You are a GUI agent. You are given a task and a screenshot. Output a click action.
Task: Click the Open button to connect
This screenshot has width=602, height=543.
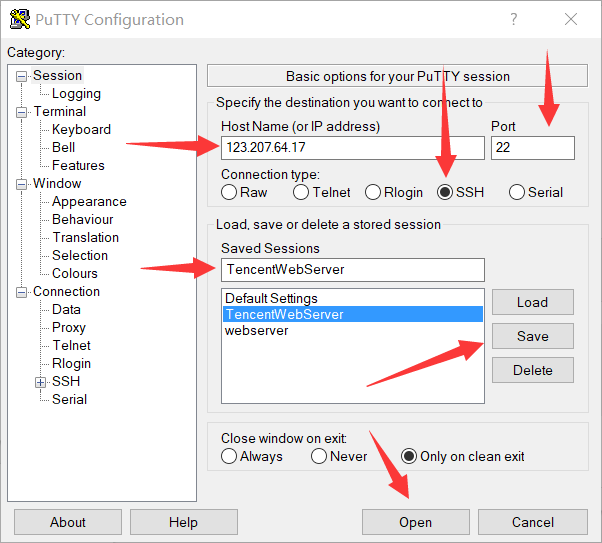tap(415, 522)
